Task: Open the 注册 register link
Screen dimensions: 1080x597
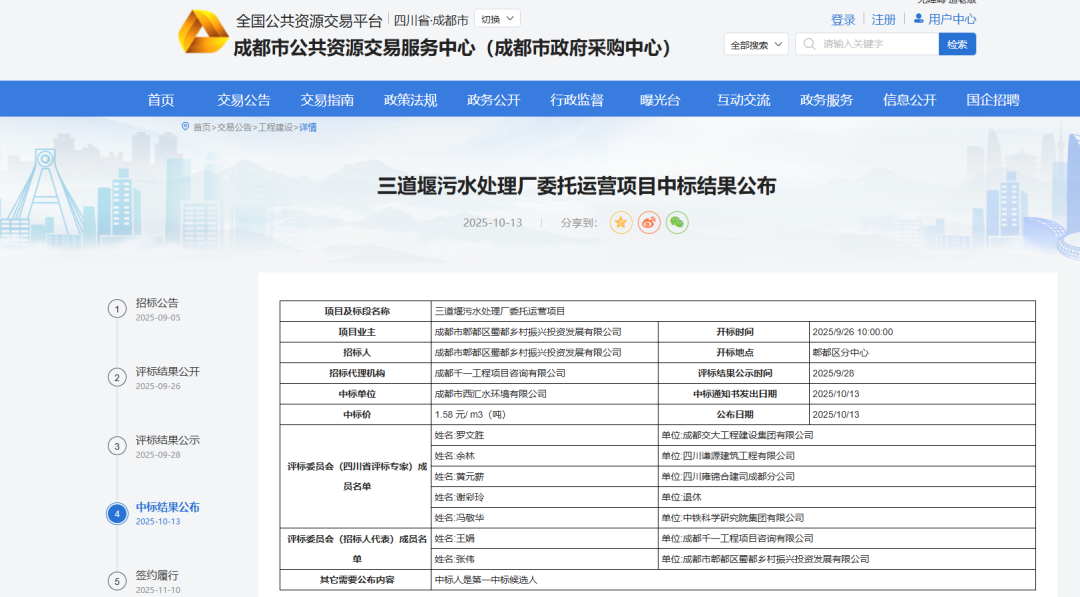Action: click(x=884, y=20)
